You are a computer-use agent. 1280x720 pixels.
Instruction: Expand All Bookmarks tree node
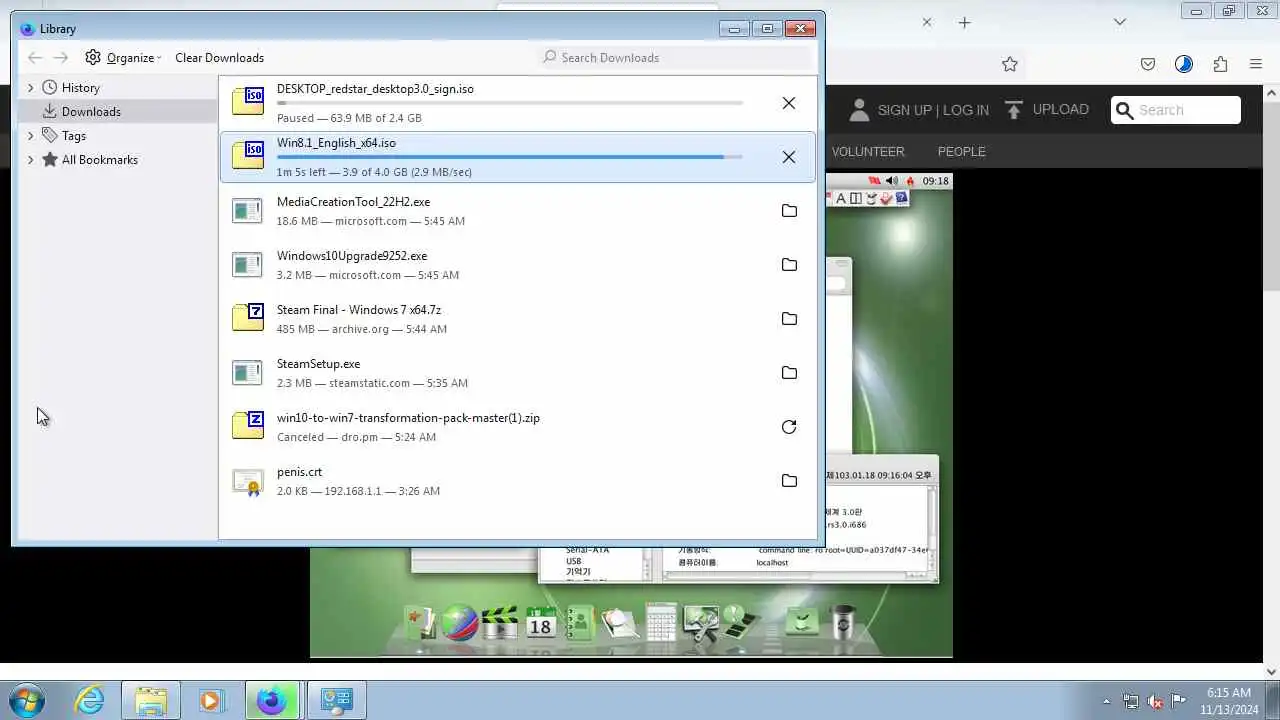tap(30, 160)
